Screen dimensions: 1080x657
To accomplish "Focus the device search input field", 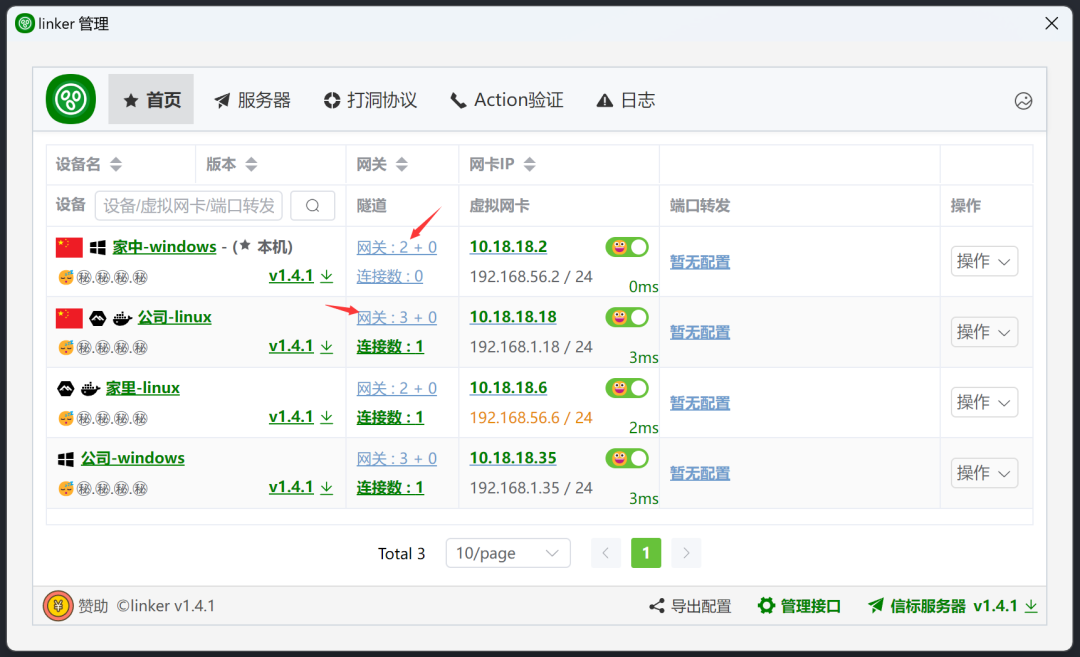I will click(x=189, y=205).
